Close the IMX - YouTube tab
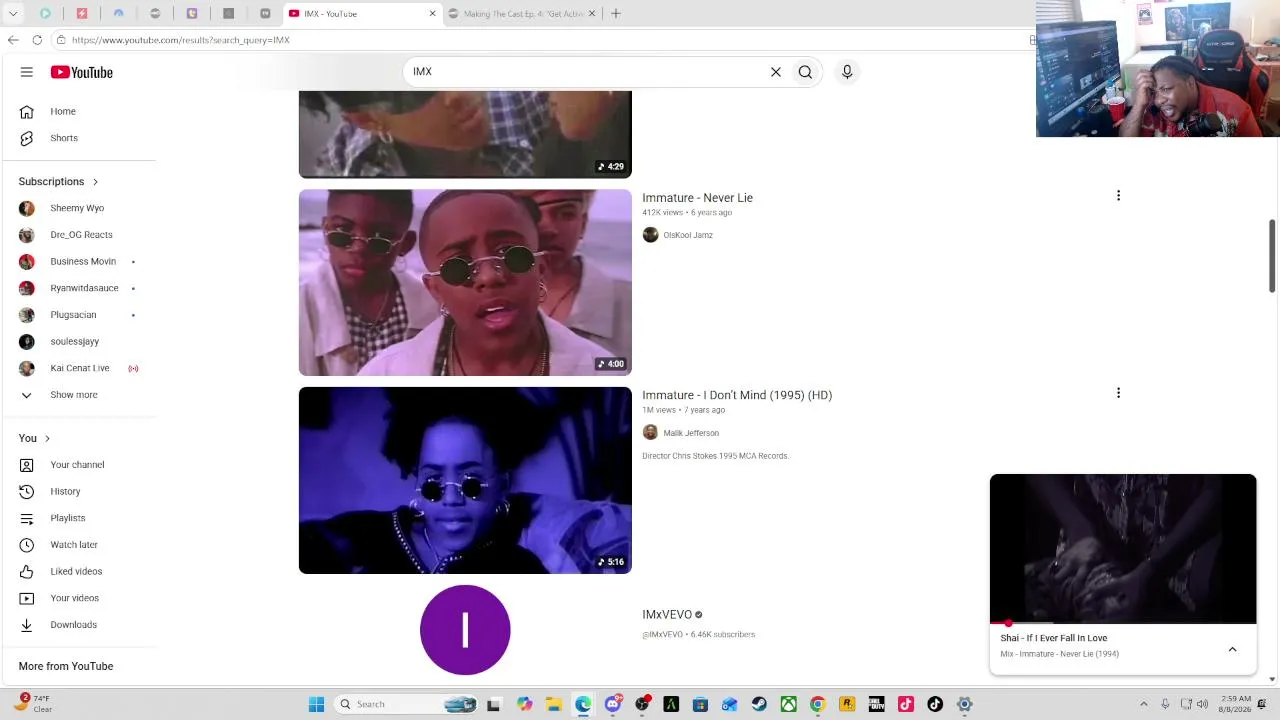Image resolution: width=1280 pixels, height=720 pixels. 433,14
